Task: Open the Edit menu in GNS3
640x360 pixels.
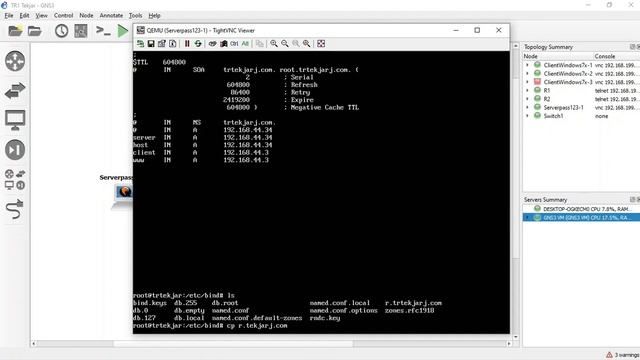Action: click(24, 16)
